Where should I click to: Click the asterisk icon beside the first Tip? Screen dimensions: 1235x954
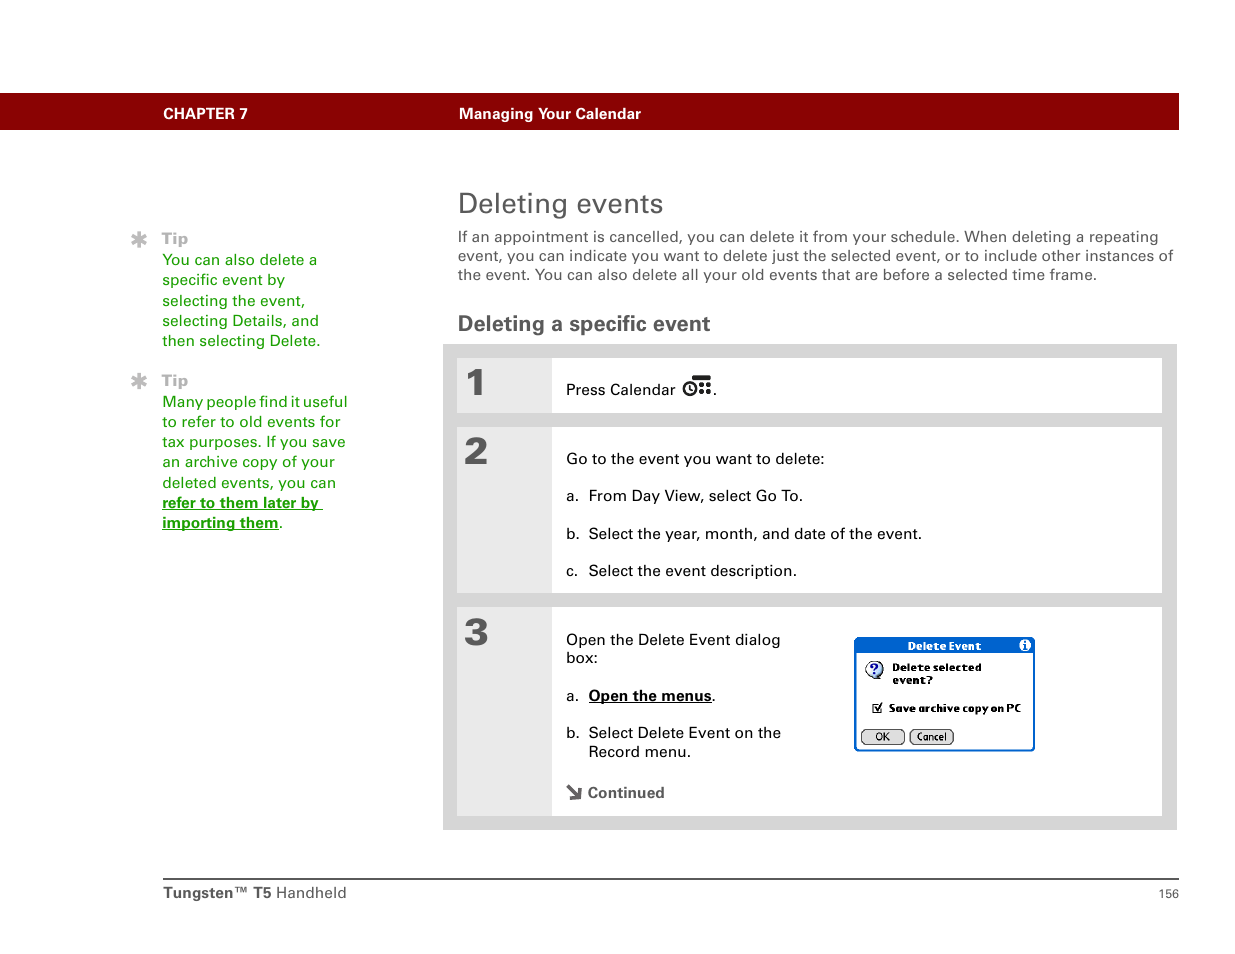tap(139, 239)
